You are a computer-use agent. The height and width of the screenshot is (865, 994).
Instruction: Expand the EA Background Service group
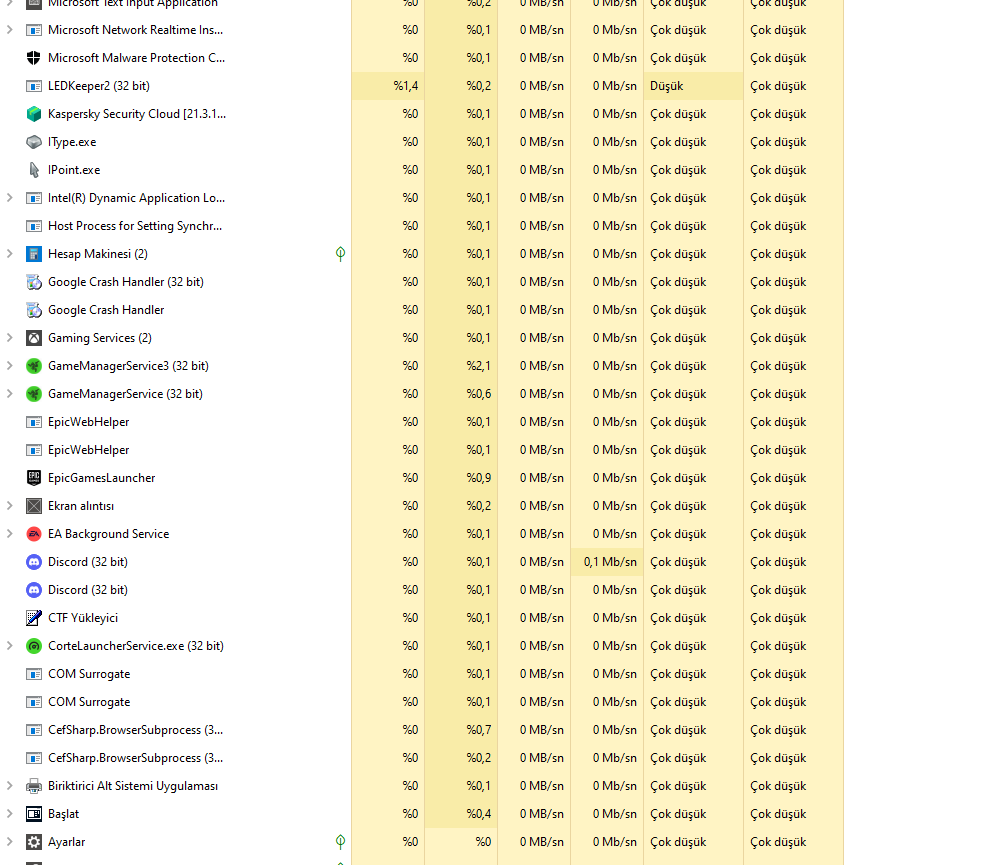[x=10, y=534]
